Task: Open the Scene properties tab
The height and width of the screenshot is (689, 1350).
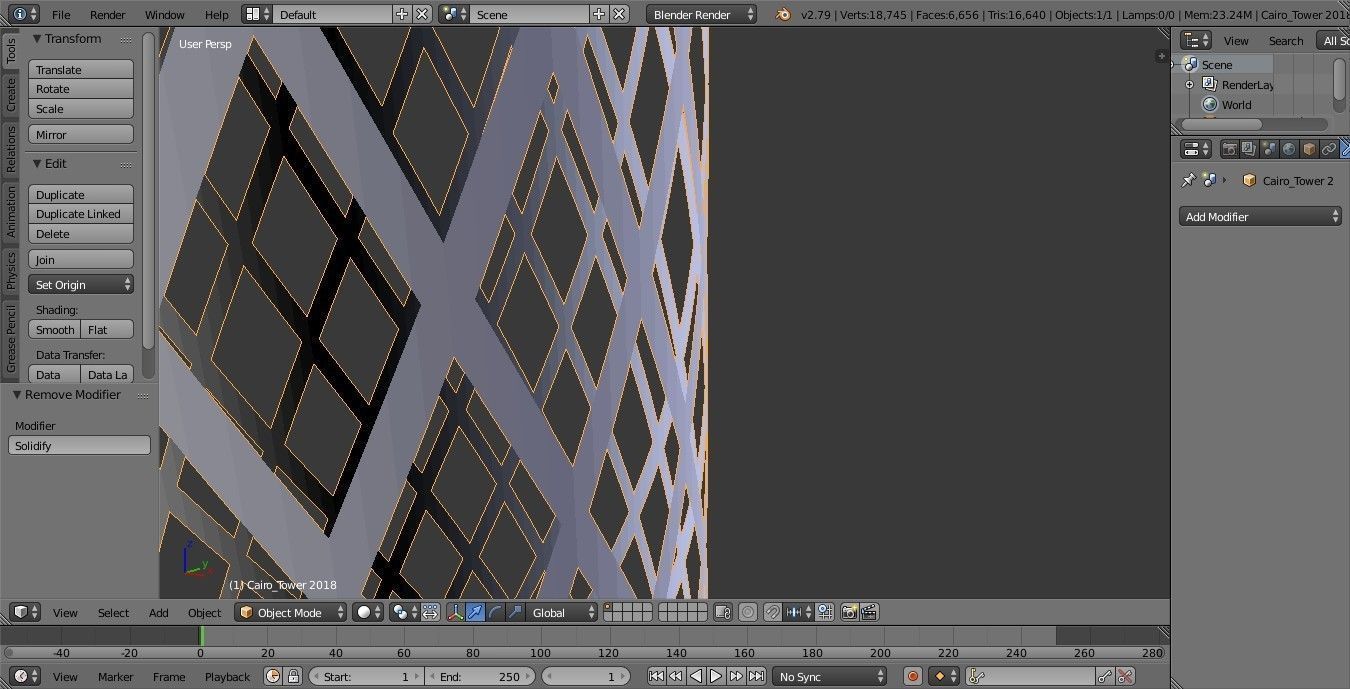Action: point(1270,149)
